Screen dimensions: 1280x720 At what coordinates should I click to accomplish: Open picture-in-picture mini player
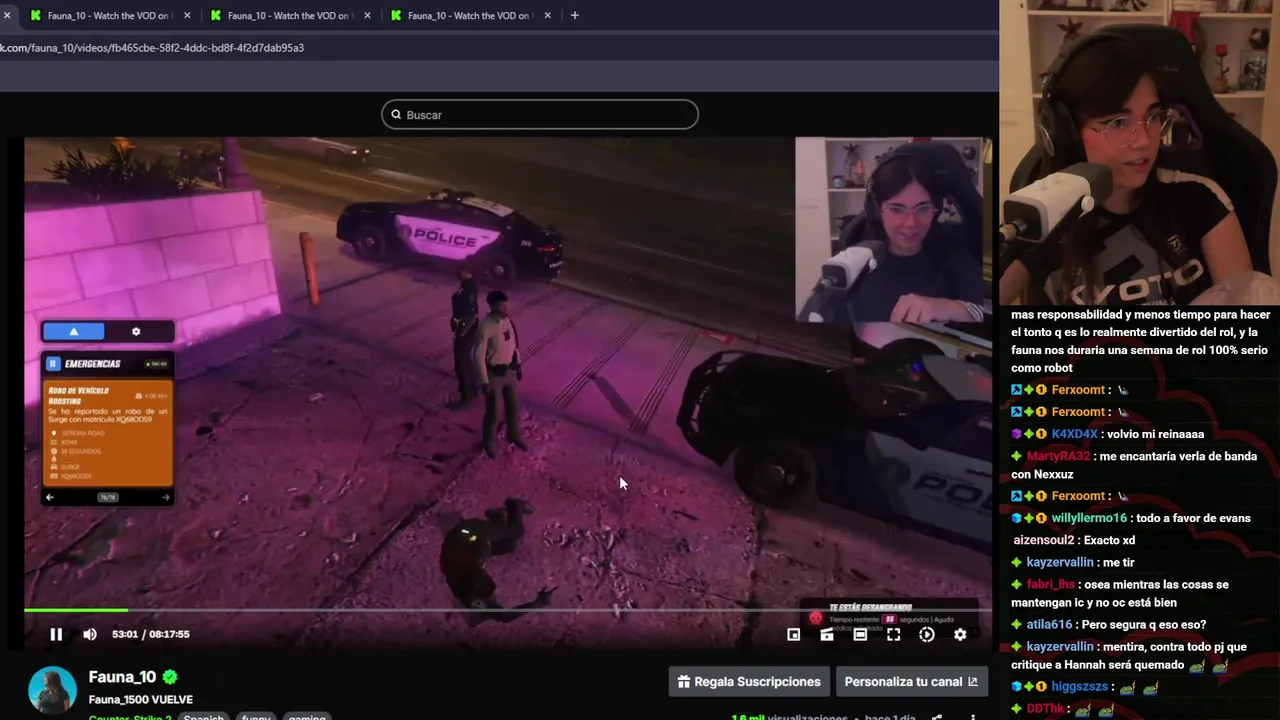[x=793, y=634]
